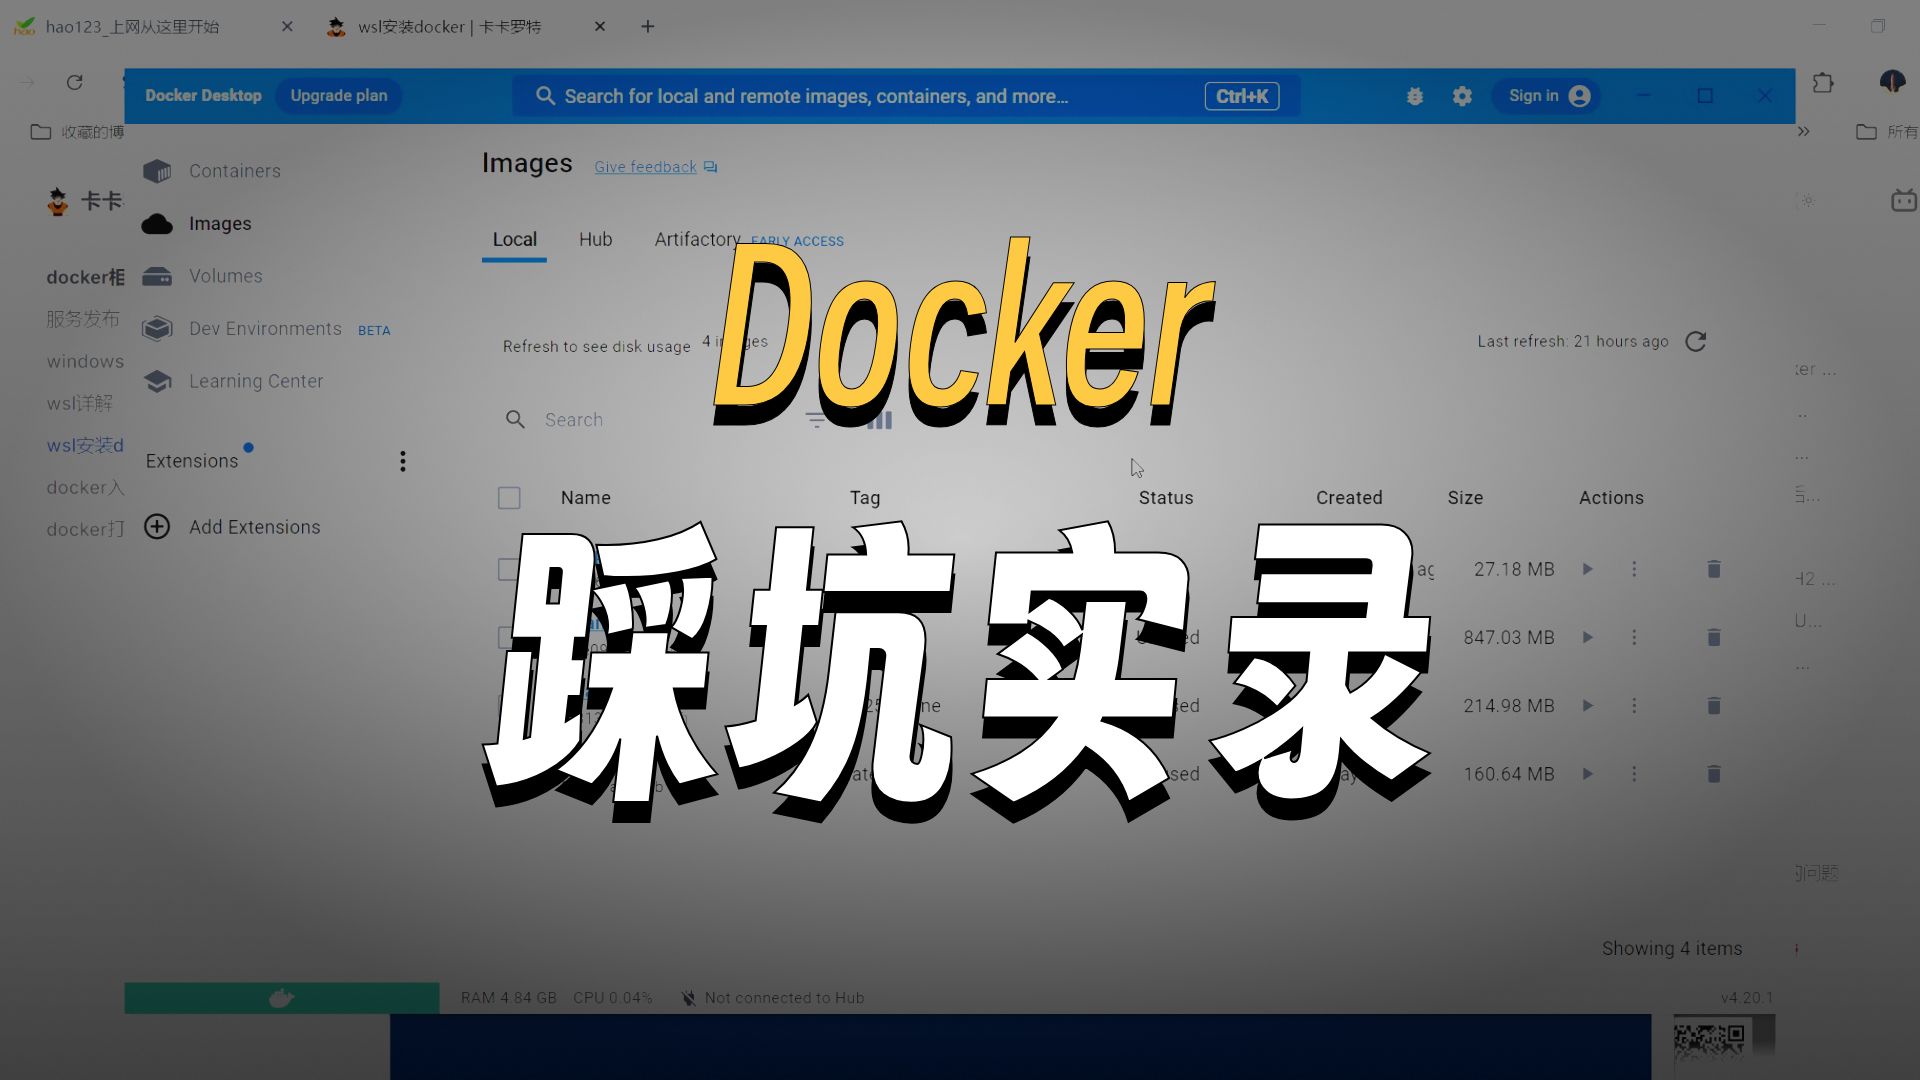Run the 847.03 MB image
The width and height of the screenshot is (1920, 1080).
[1587, 637]
